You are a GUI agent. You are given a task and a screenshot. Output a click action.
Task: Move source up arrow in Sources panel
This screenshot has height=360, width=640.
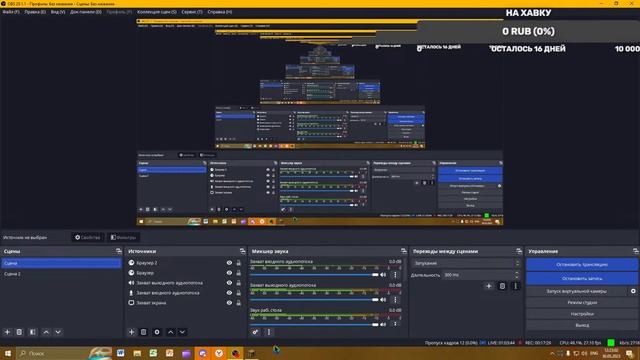pyautogui.click(x=170, y=332)
